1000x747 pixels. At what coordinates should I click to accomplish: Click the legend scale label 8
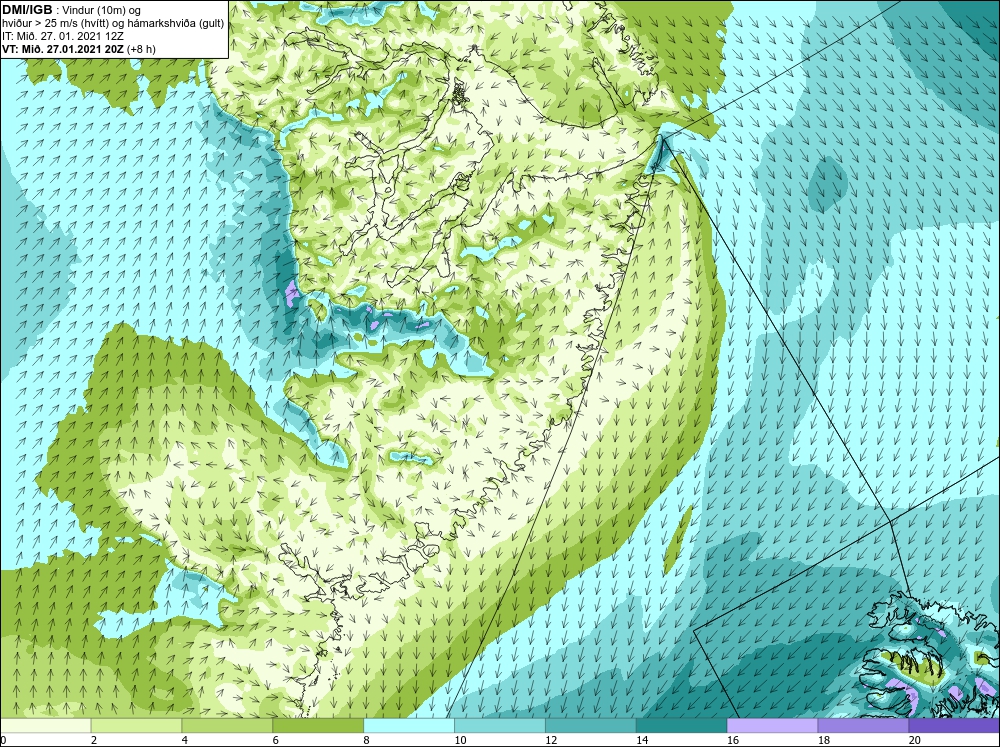[x=367, y=740]
